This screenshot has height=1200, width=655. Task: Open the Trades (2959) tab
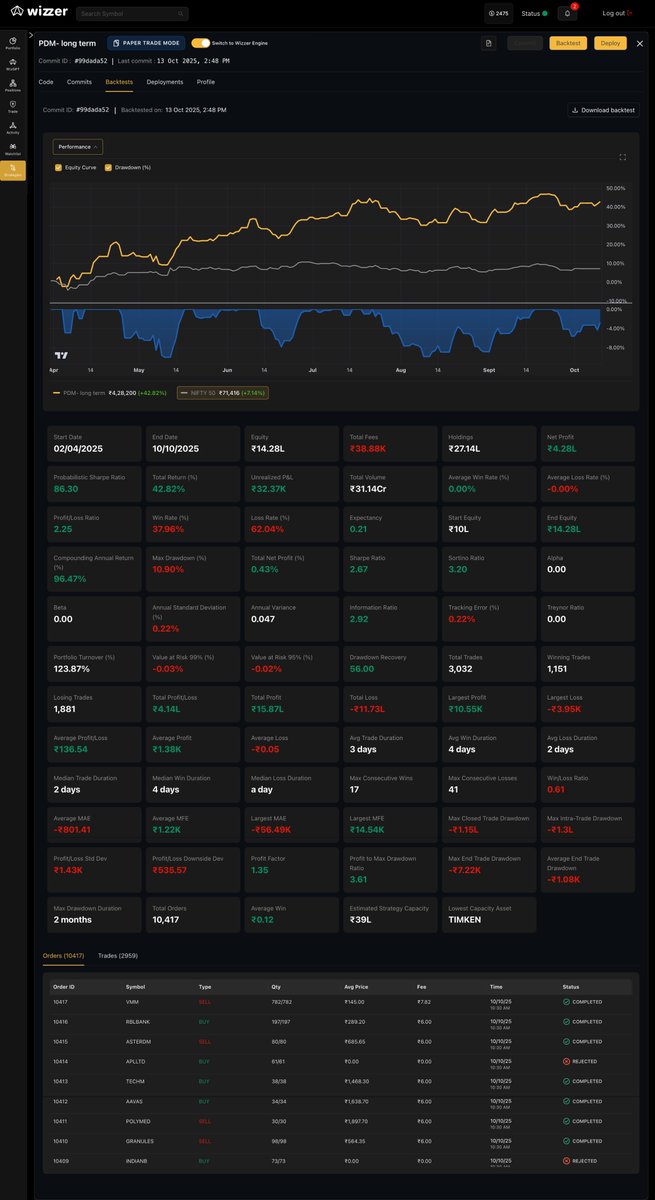click(118, 956)
